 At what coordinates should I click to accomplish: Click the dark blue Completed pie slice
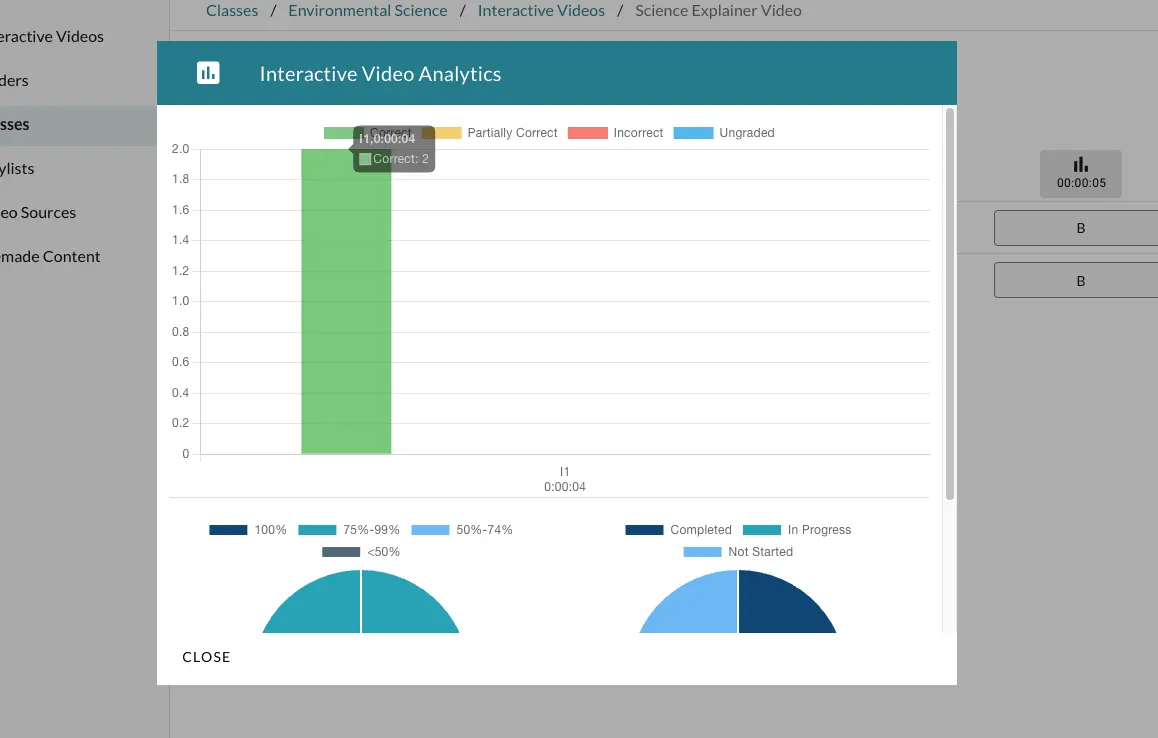(x=781, y=607)
